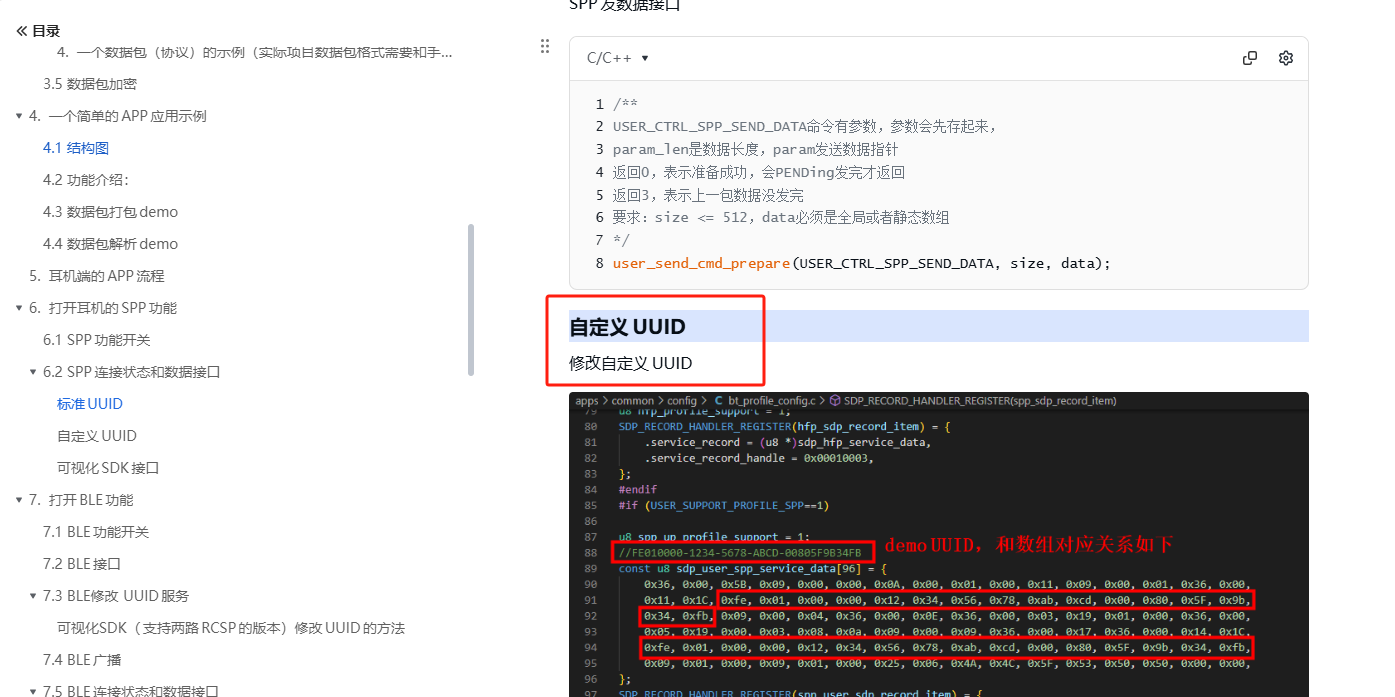Screen dimensions: 1395x697
Task: Collapse the '7.3 BLE修改 UUID 服务' arrow
Action: coord(33,596)
